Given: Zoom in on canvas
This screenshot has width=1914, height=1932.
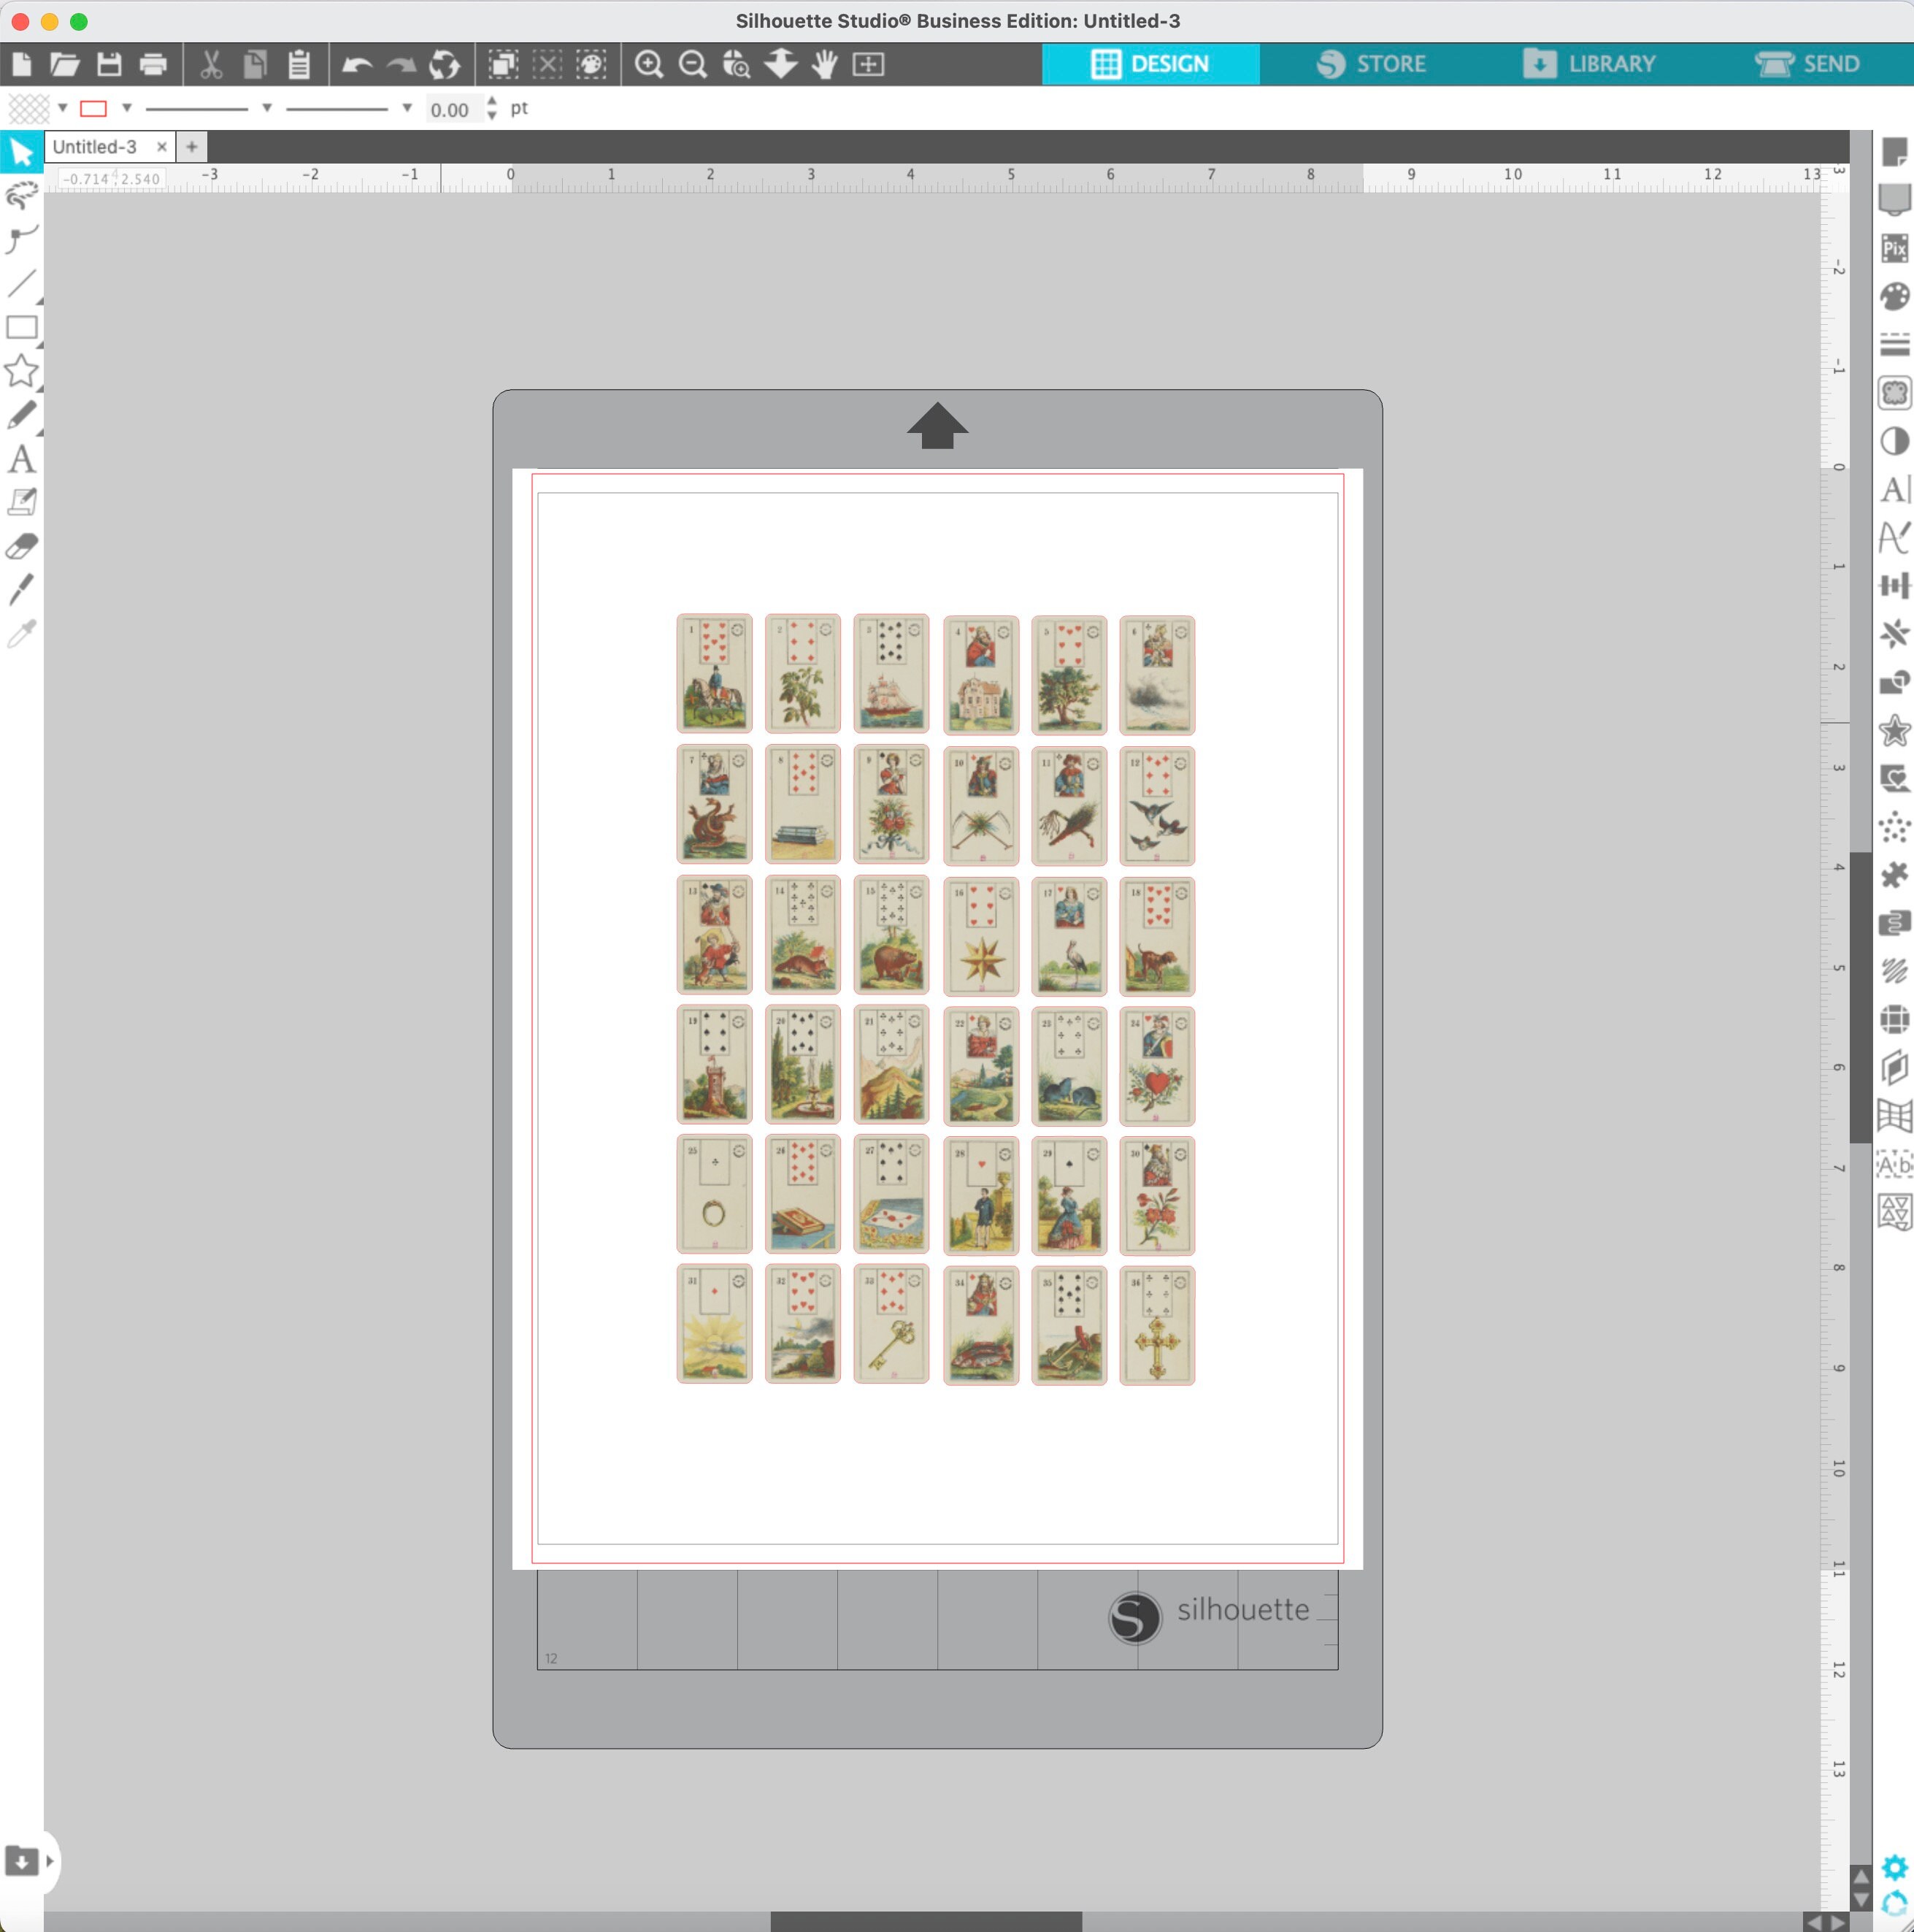Looking at the screenshot, I should point(649,64).
